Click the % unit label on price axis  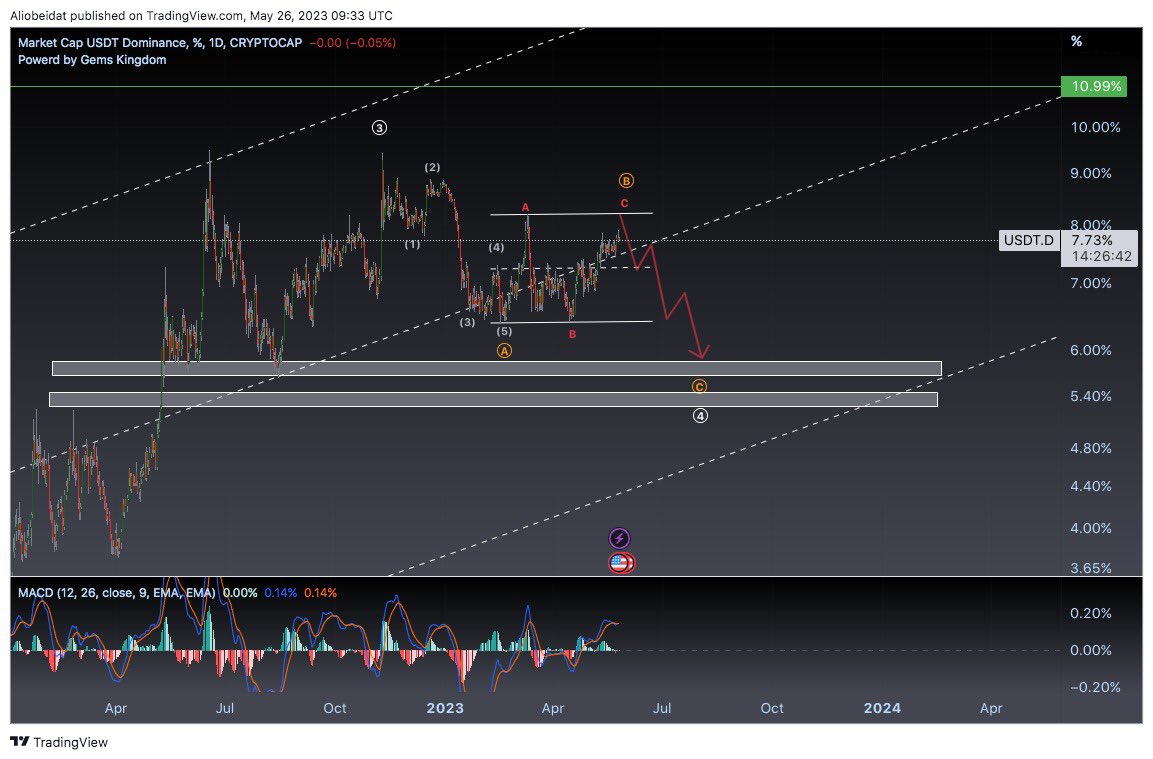pos(1077,41)
